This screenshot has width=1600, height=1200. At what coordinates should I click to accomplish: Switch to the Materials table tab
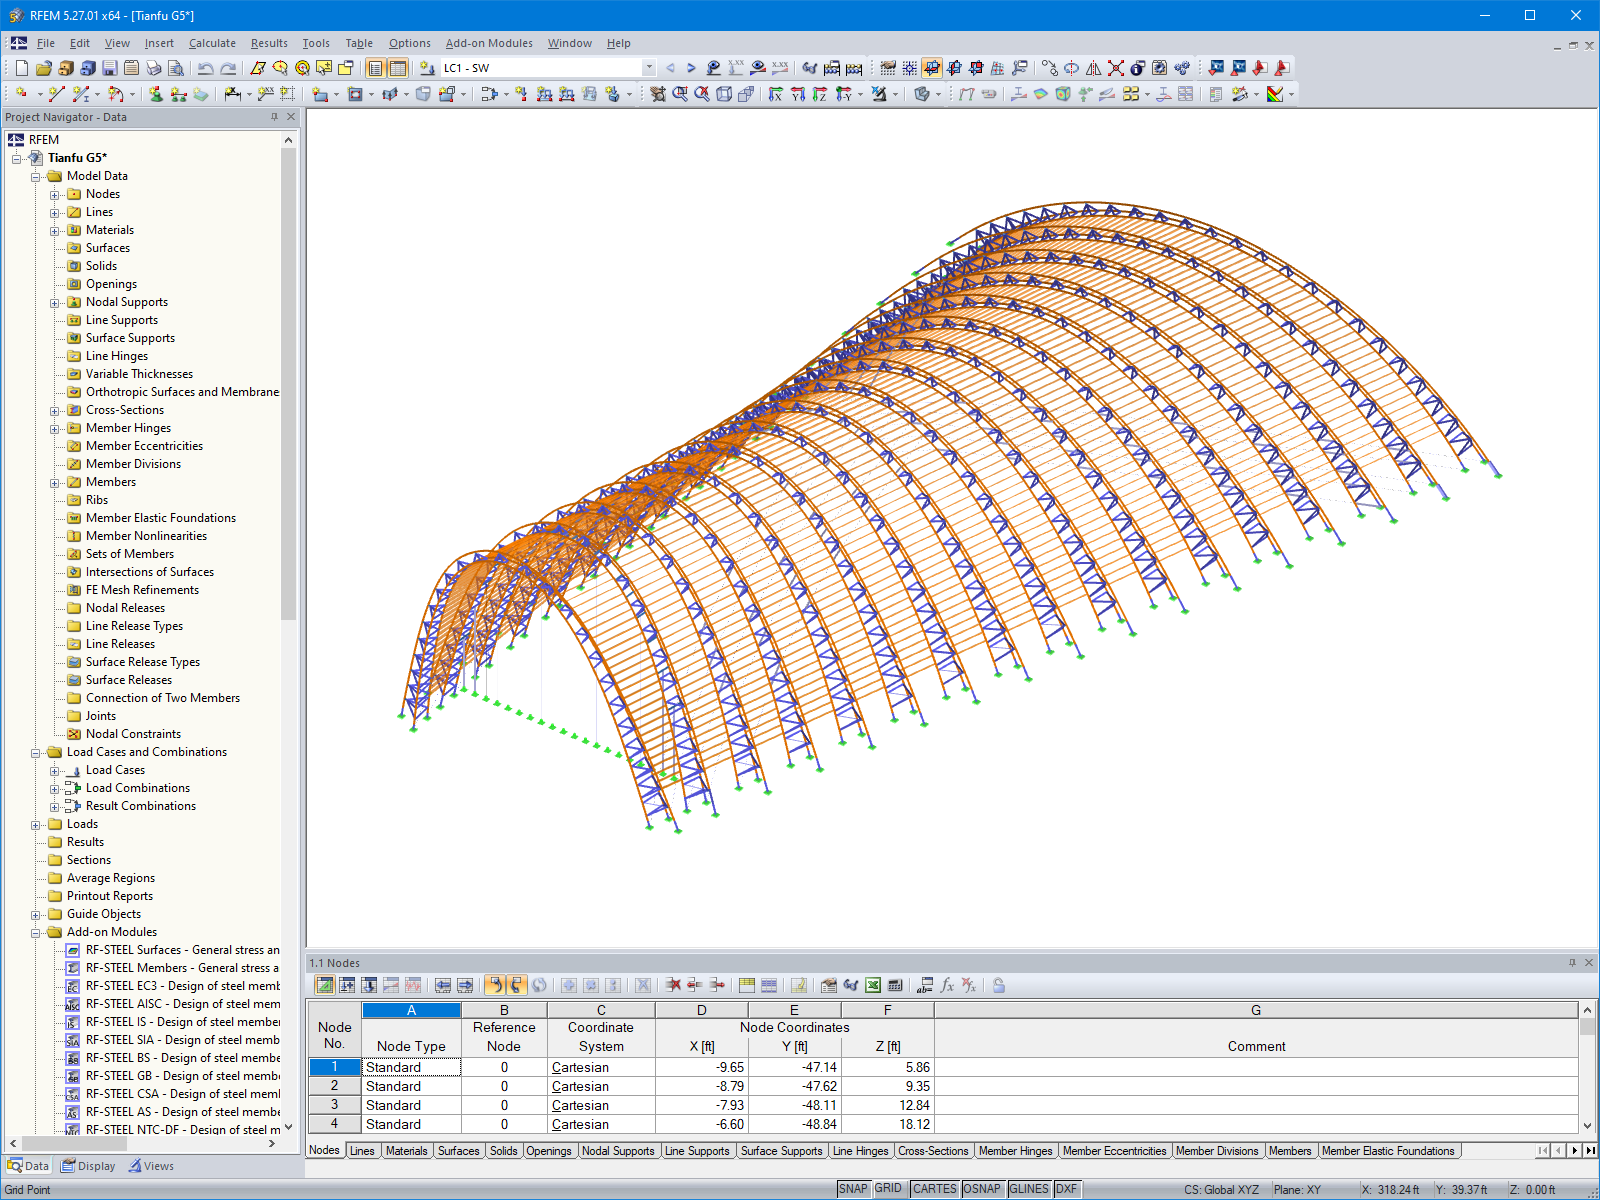(406, 1151)
